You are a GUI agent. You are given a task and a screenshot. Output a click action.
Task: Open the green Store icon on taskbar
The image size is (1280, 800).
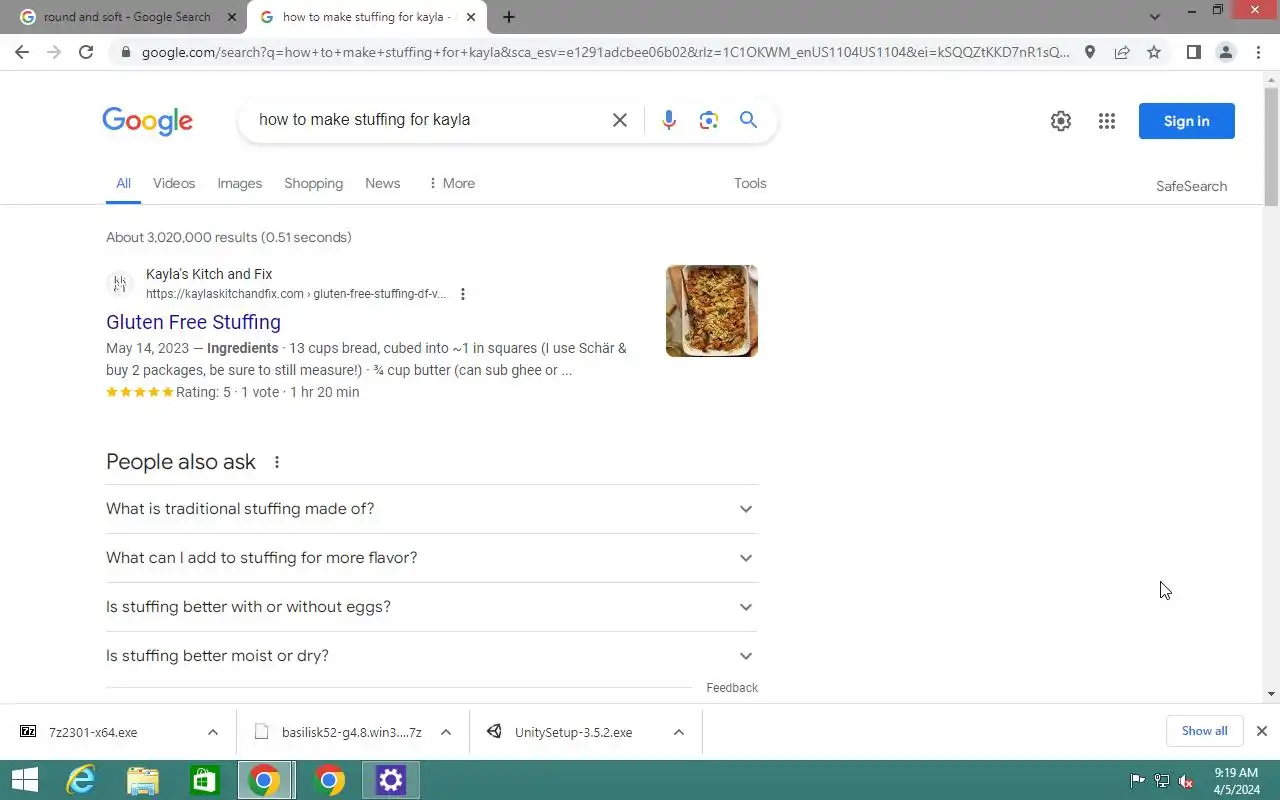click(x=205, y=780)
